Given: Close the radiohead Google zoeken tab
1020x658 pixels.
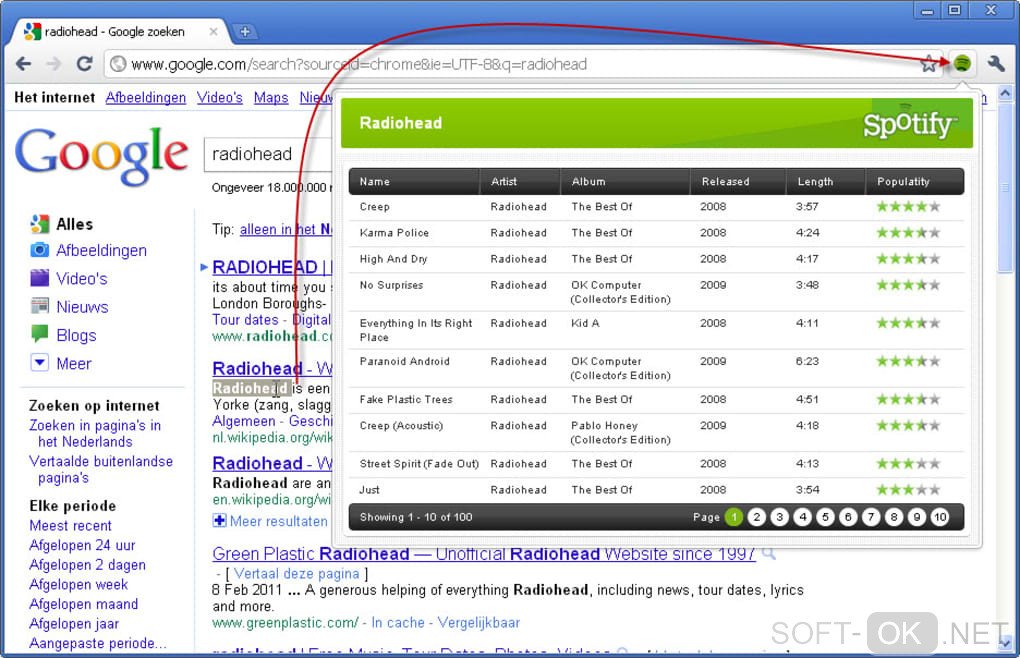Looking at the screenshot, I should pos(213,31).
